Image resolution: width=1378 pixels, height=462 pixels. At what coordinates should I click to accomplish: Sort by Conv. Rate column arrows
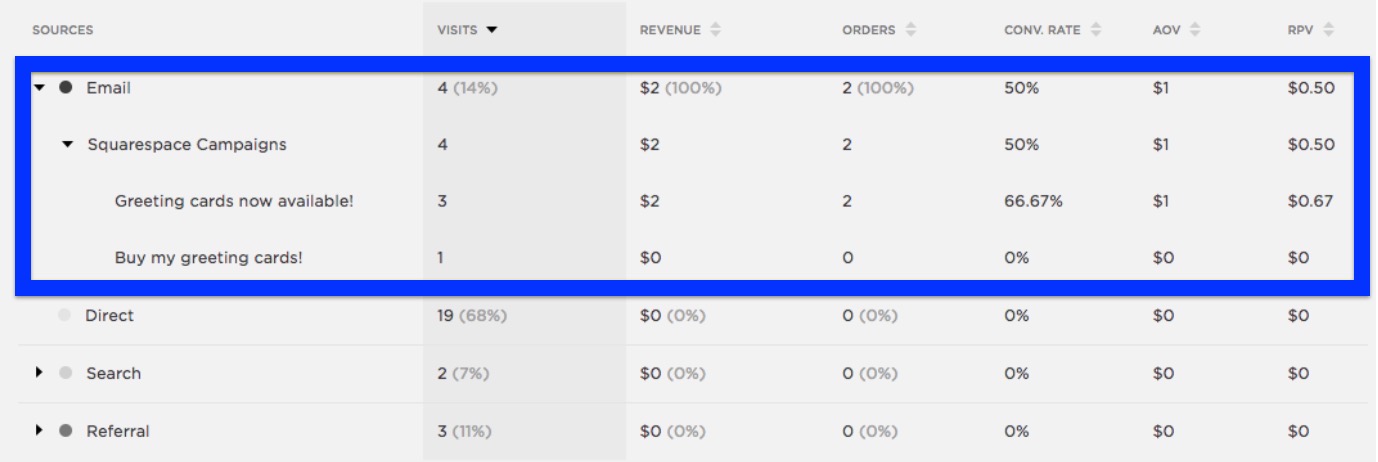tap(1096, 30)
